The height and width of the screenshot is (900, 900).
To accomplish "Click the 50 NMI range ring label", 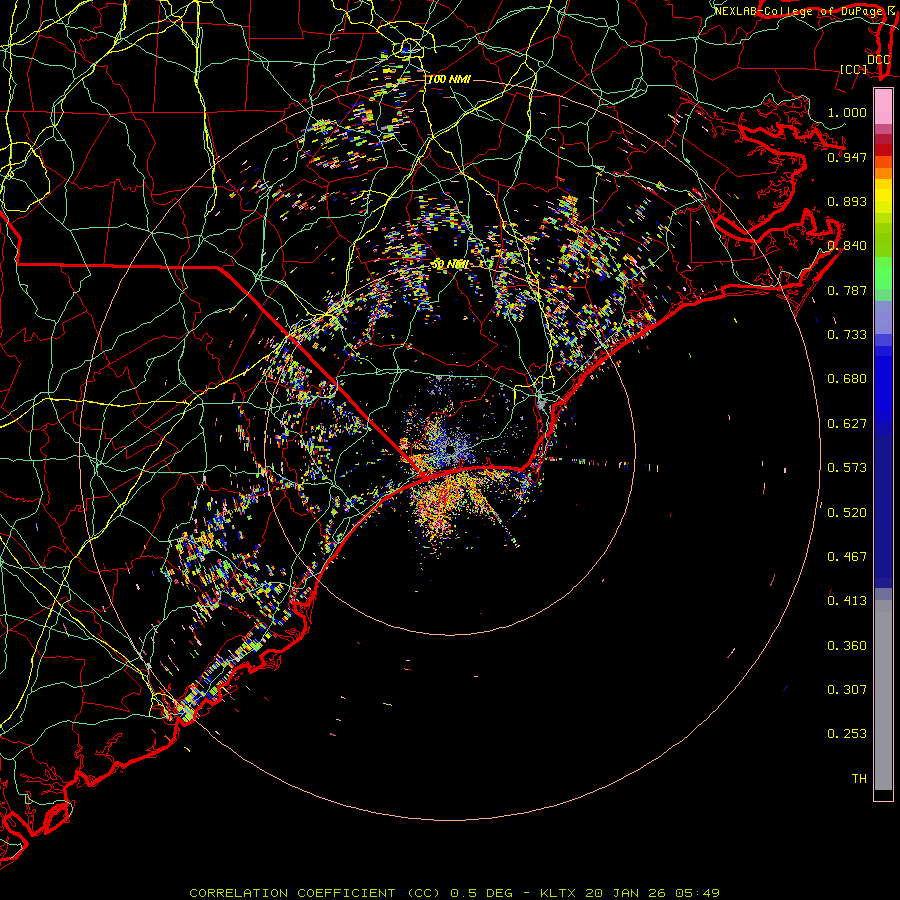I will 449,265.
